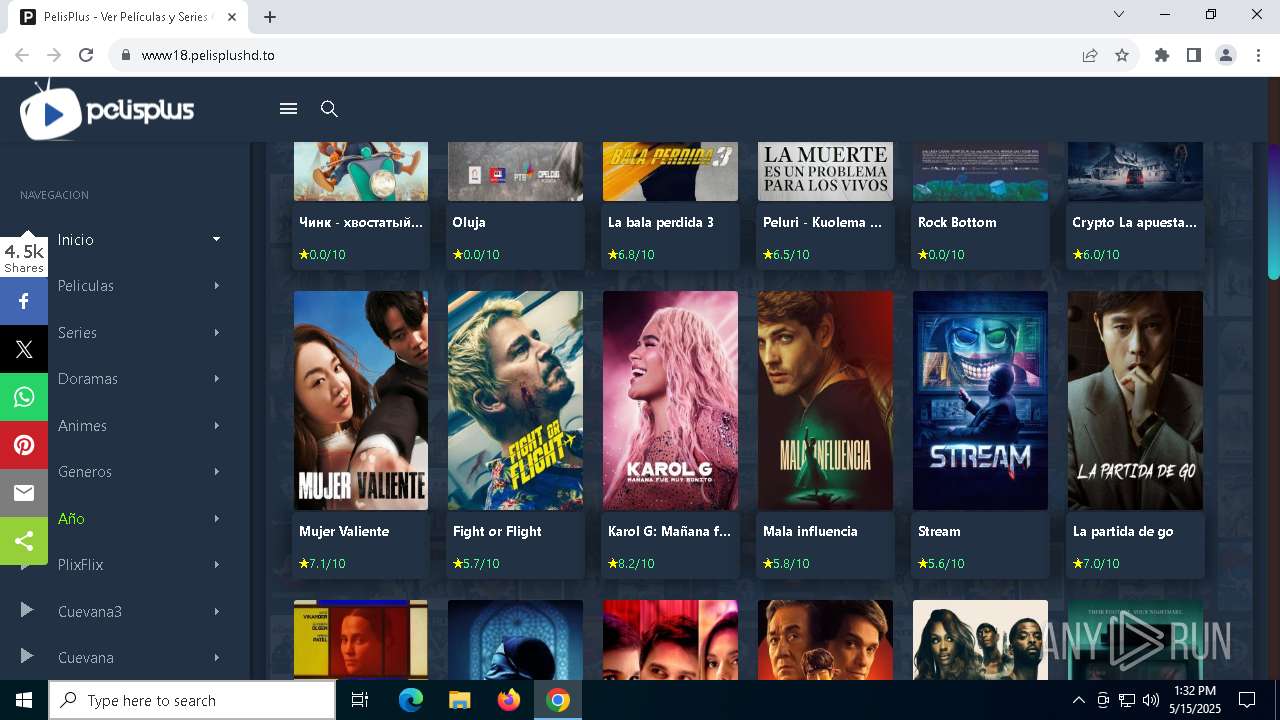
Task: Select Peliculas in navigation
Action: 86,286
